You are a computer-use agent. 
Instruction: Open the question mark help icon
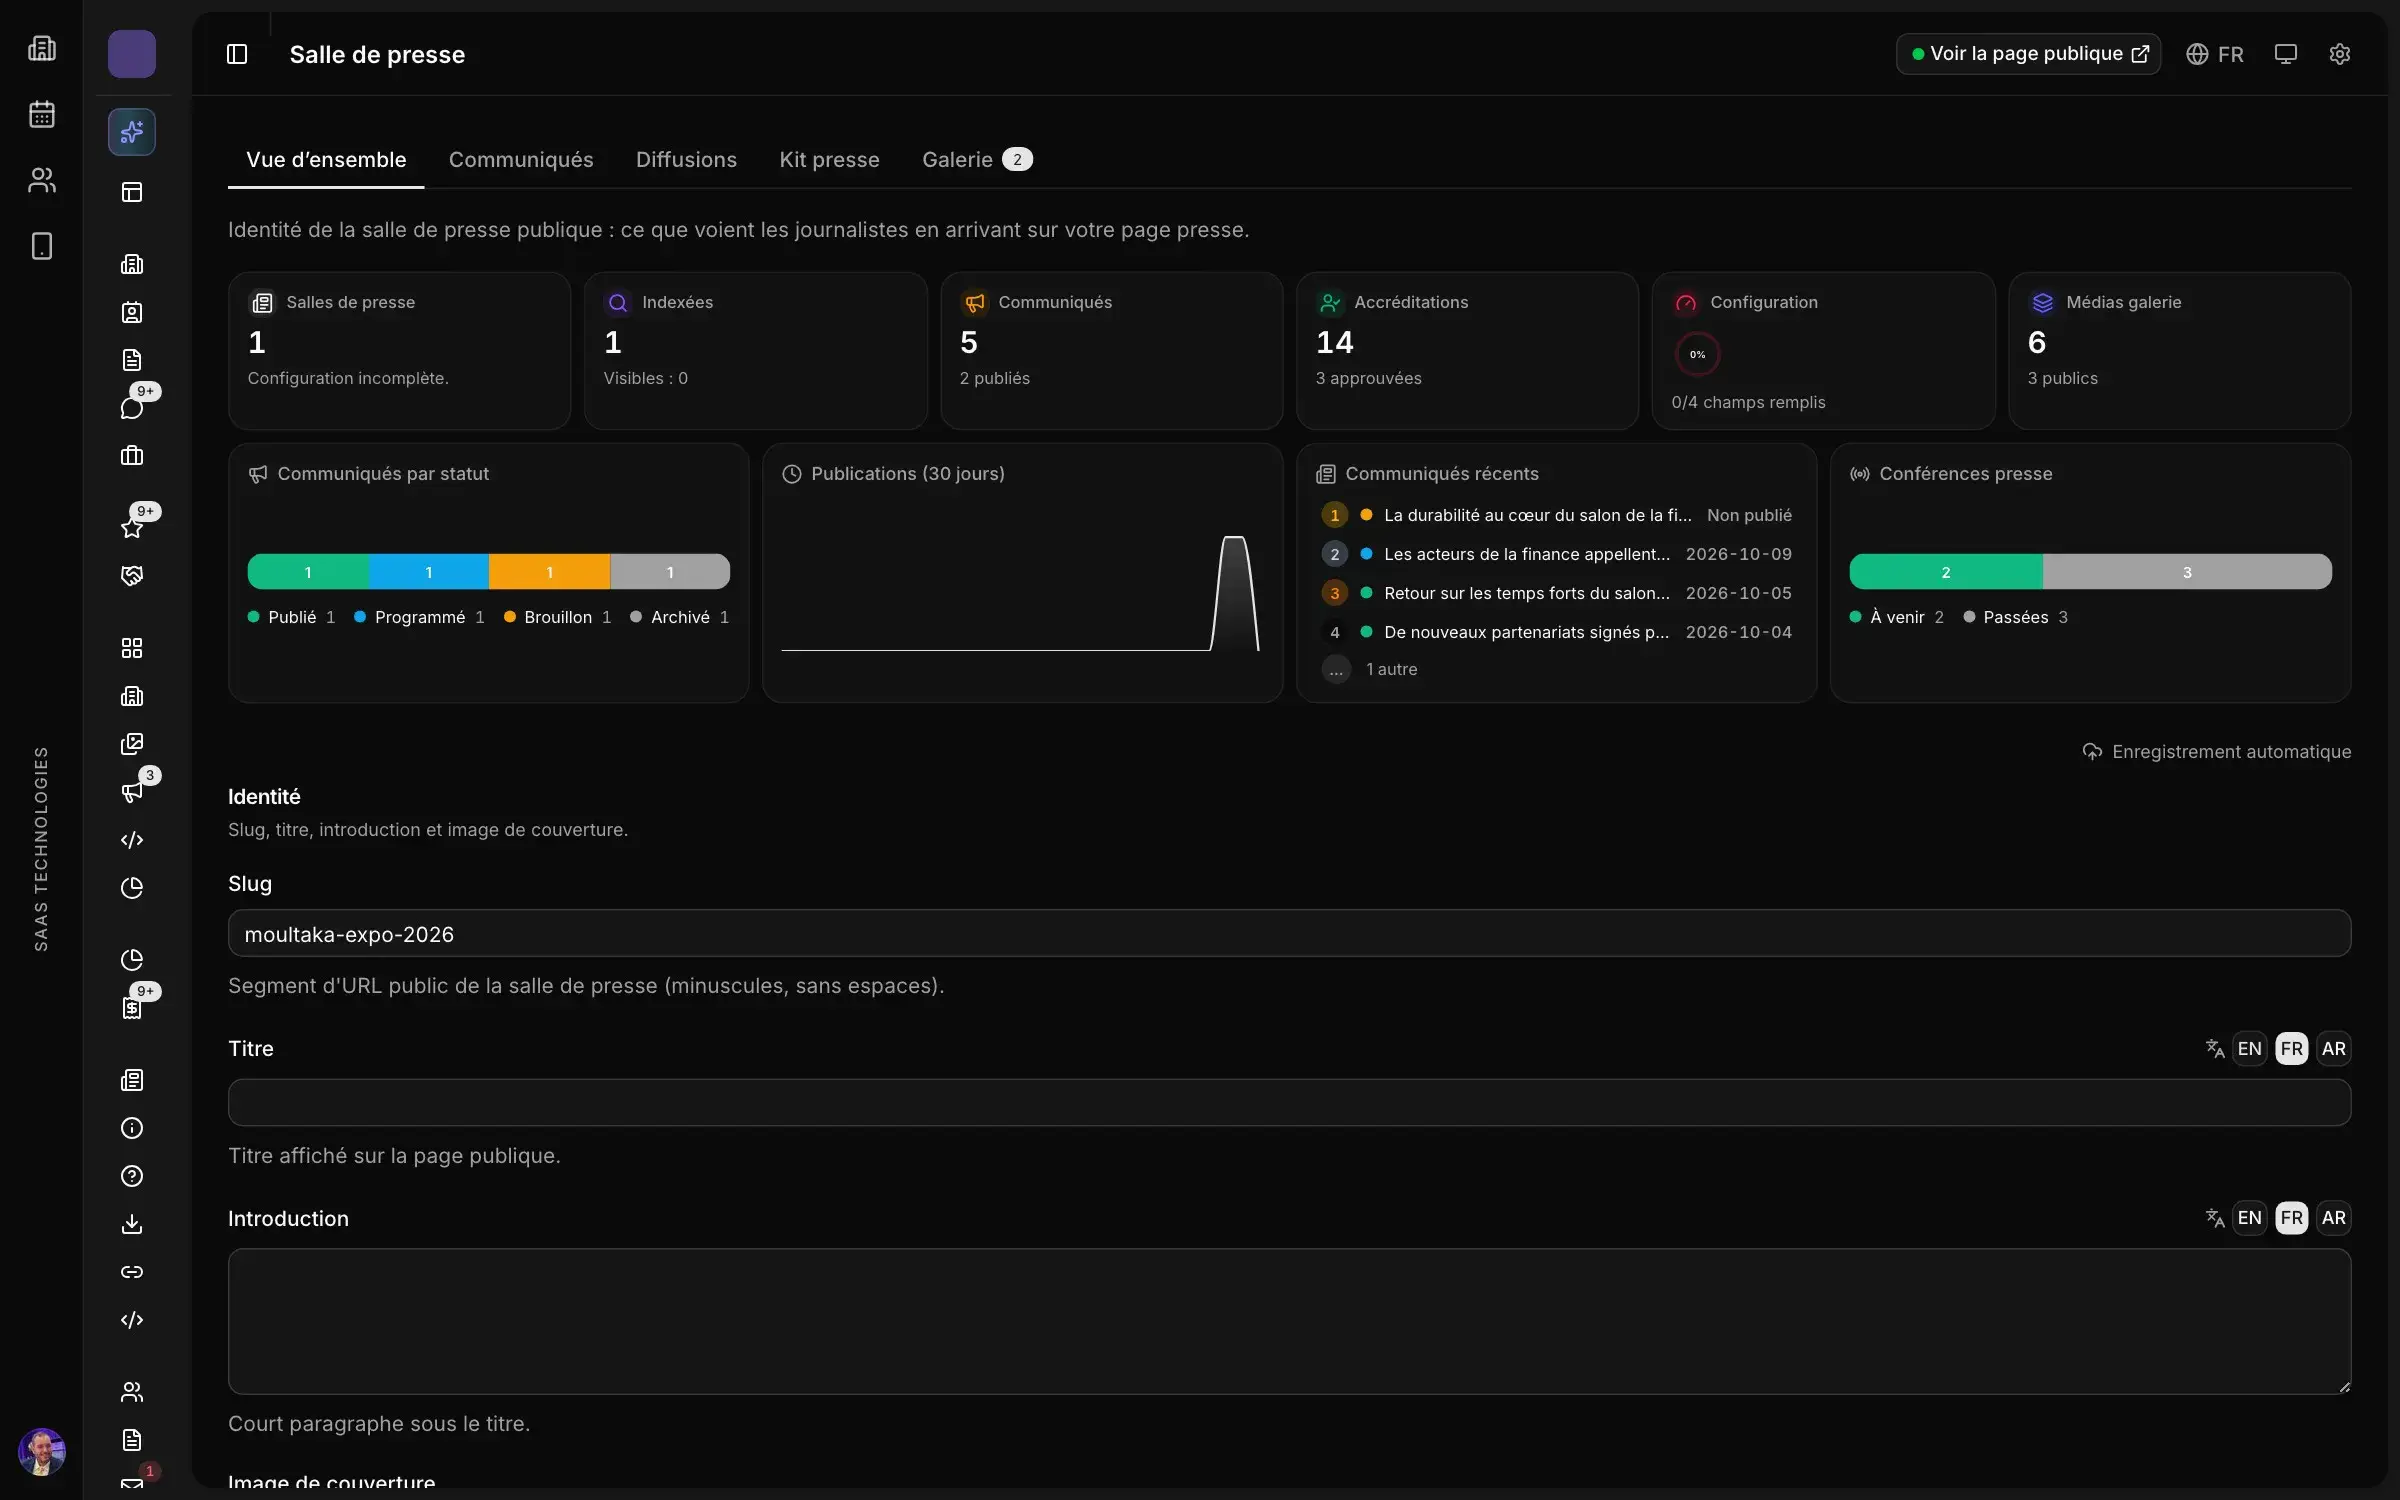pyautogui.click(x=132, y=1176)
